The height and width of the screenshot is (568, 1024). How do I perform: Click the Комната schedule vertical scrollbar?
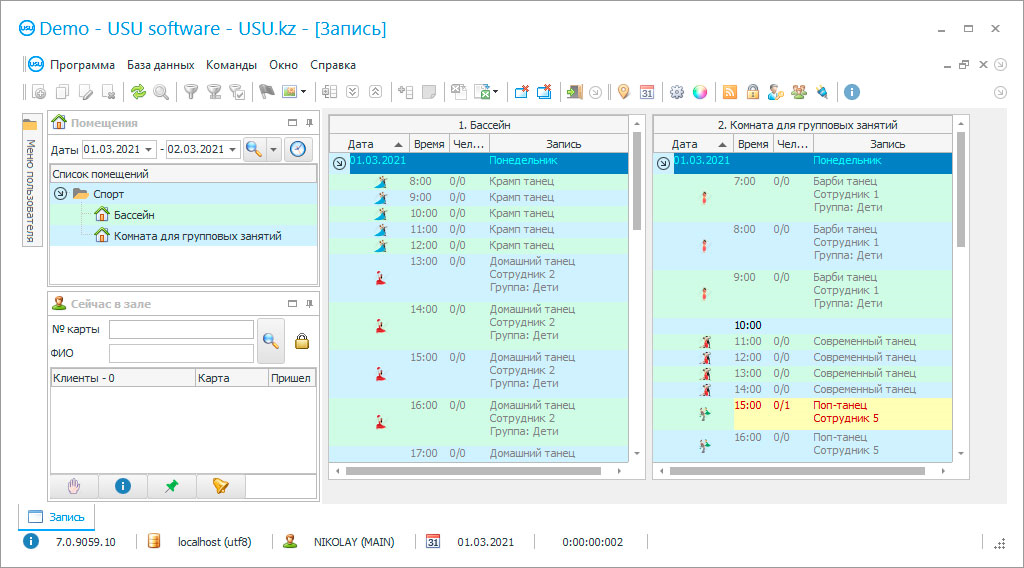point(961,189)
